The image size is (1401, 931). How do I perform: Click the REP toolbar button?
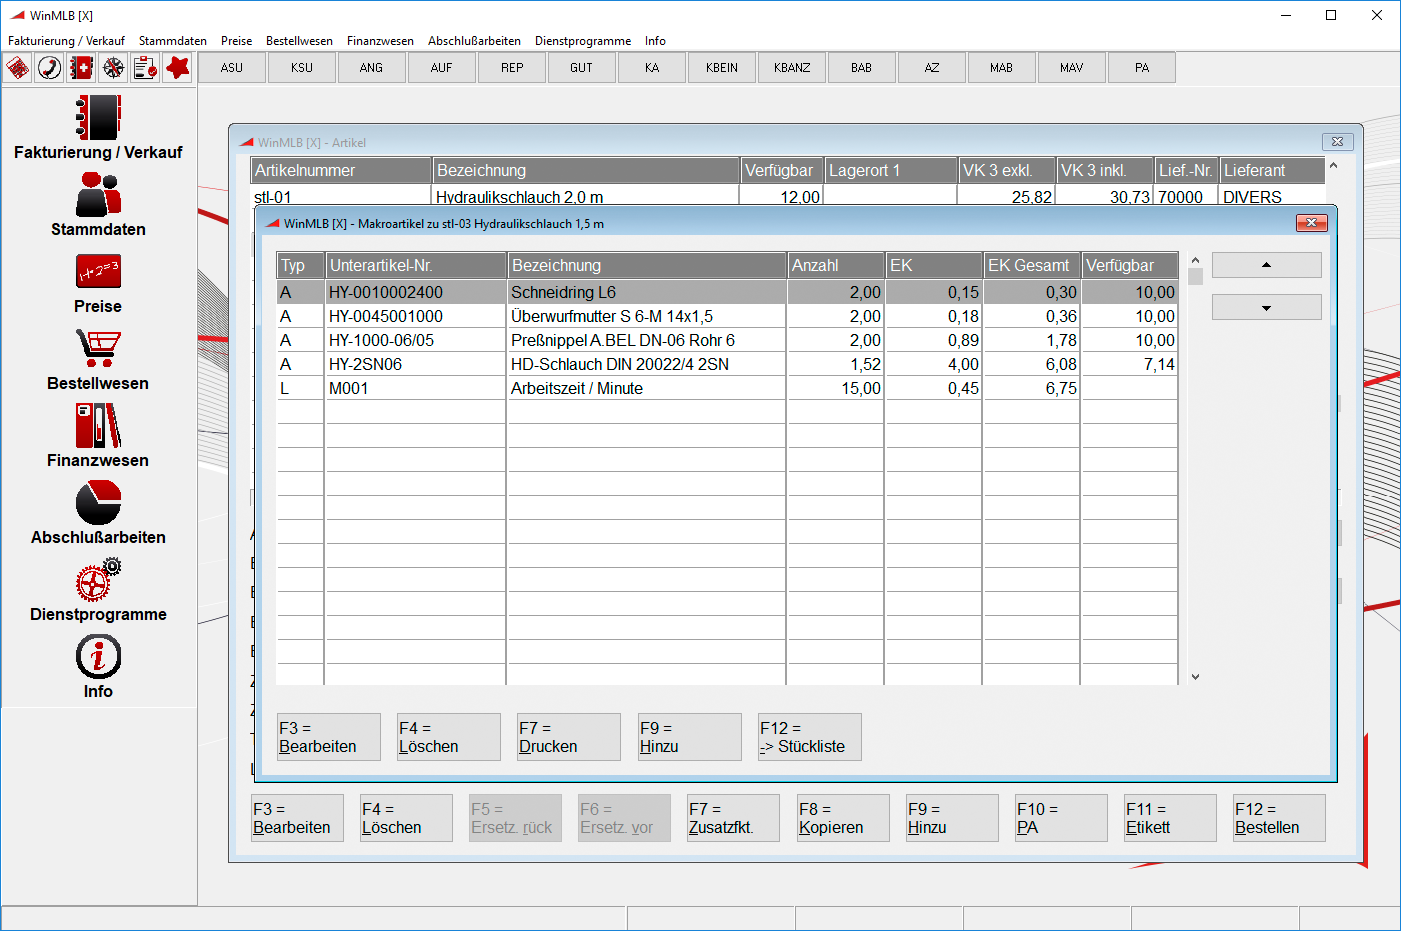click(x=512, y=68)
